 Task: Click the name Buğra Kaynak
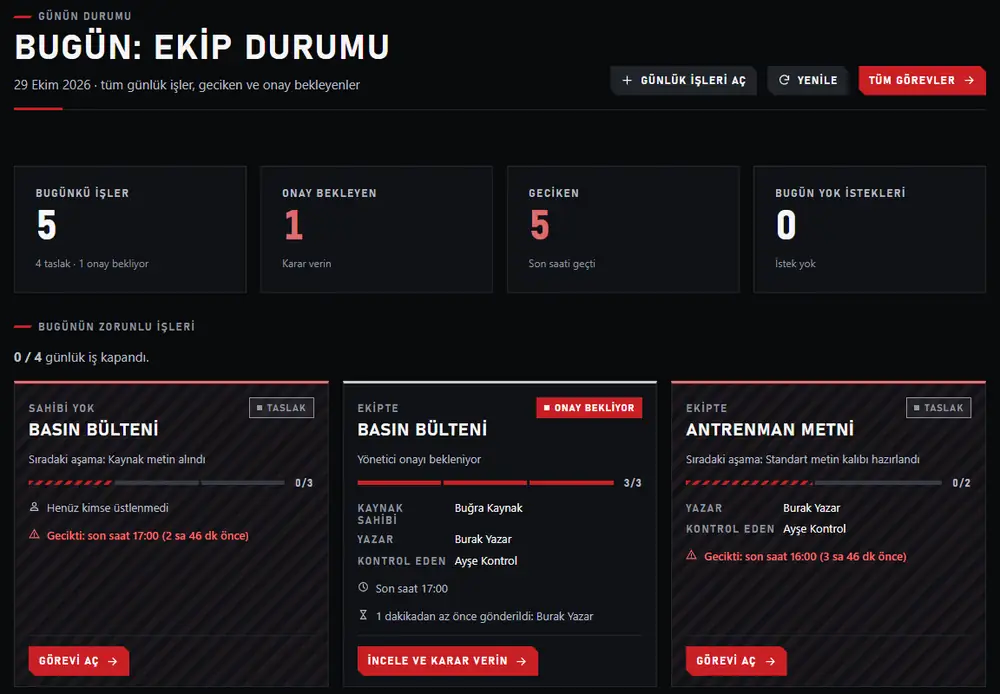489,508
